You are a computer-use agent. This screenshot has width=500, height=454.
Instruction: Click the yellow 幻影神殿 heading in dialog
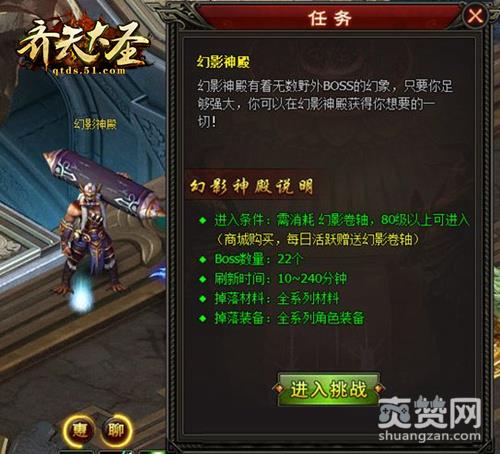[223, 62]
